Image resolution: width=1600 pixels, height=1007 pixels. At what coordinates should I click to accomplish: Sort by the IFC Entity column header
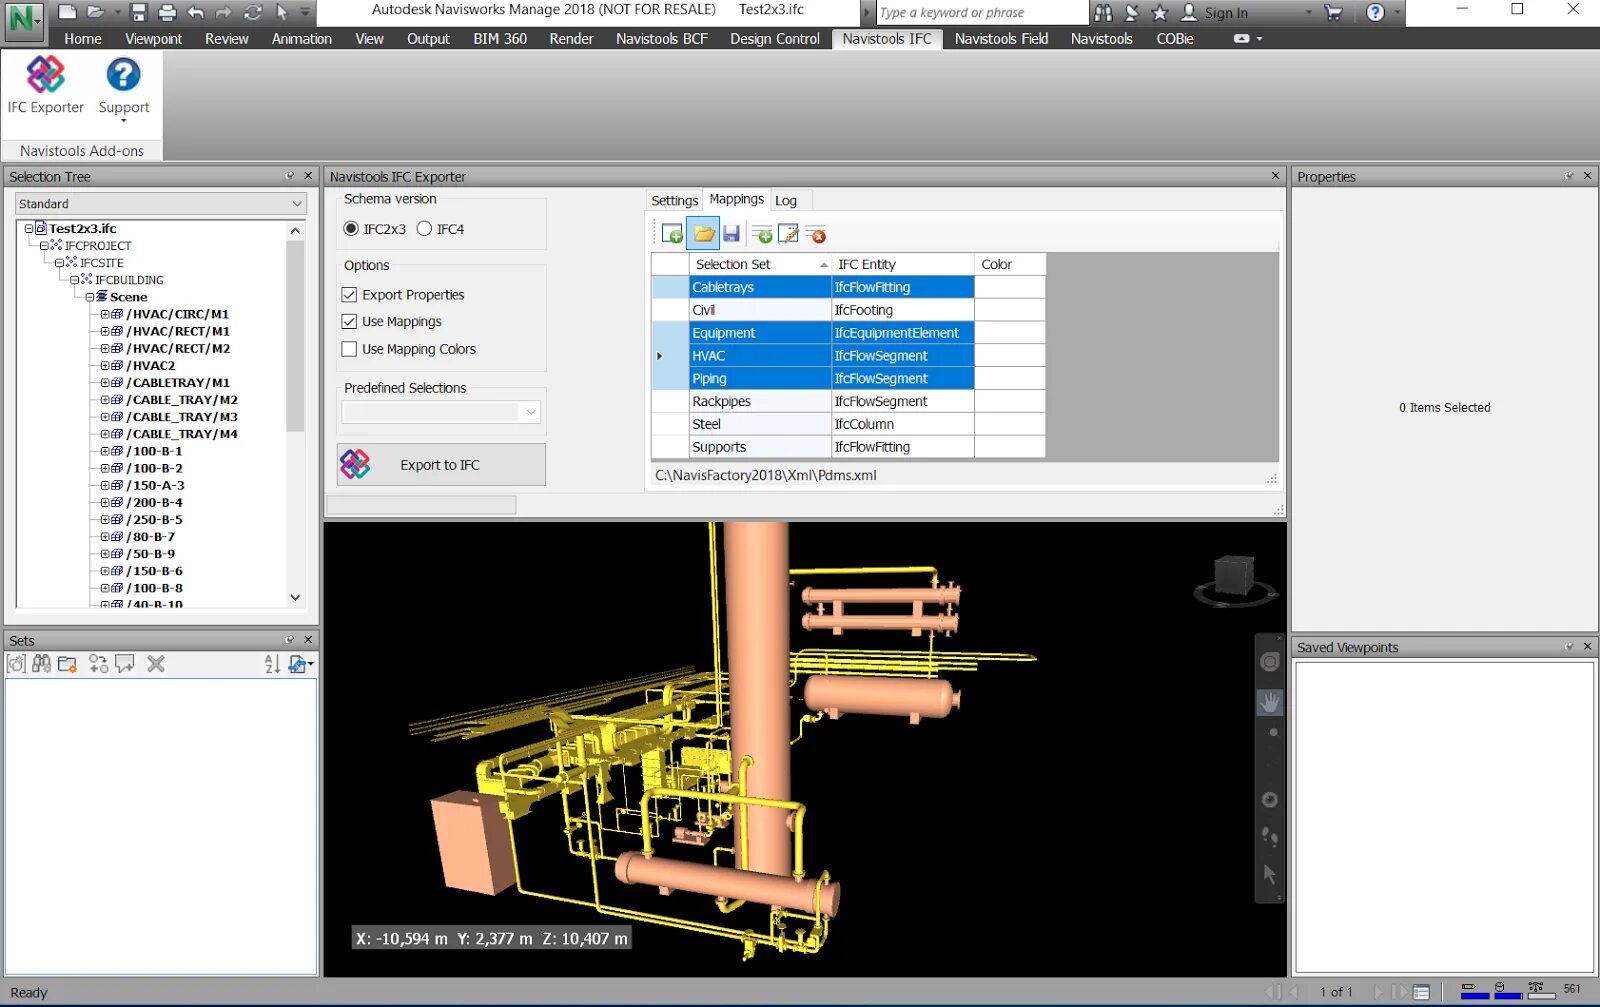click(x=903, y=265)
